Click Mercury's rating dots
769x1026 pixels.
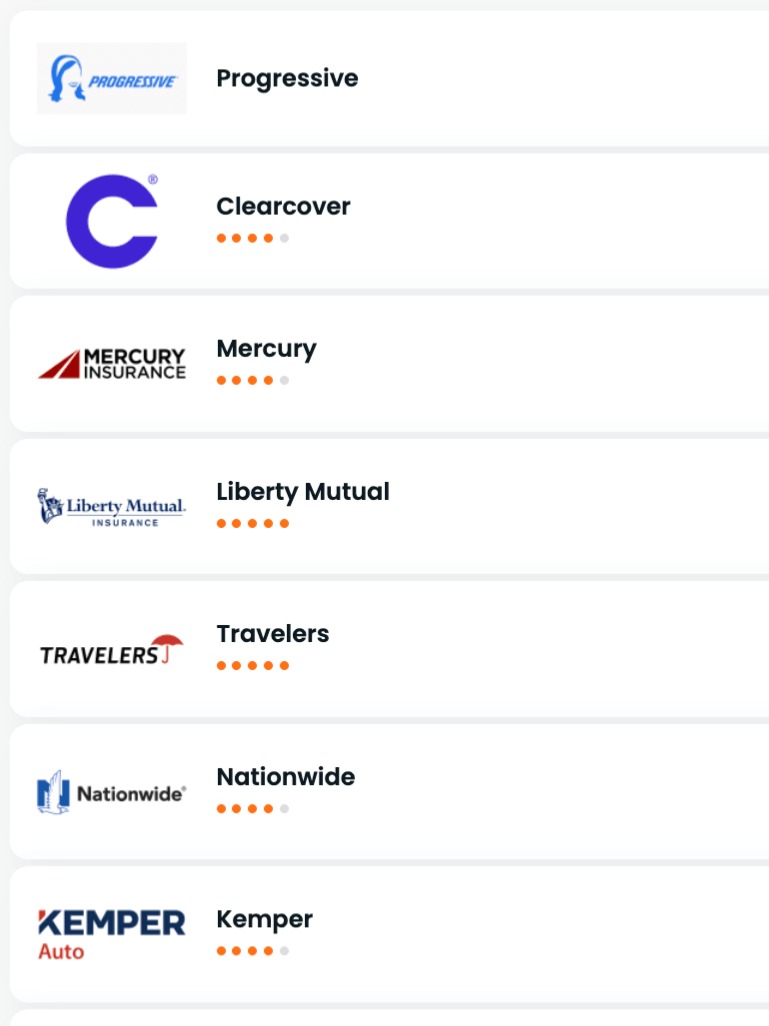coord(253,381)
